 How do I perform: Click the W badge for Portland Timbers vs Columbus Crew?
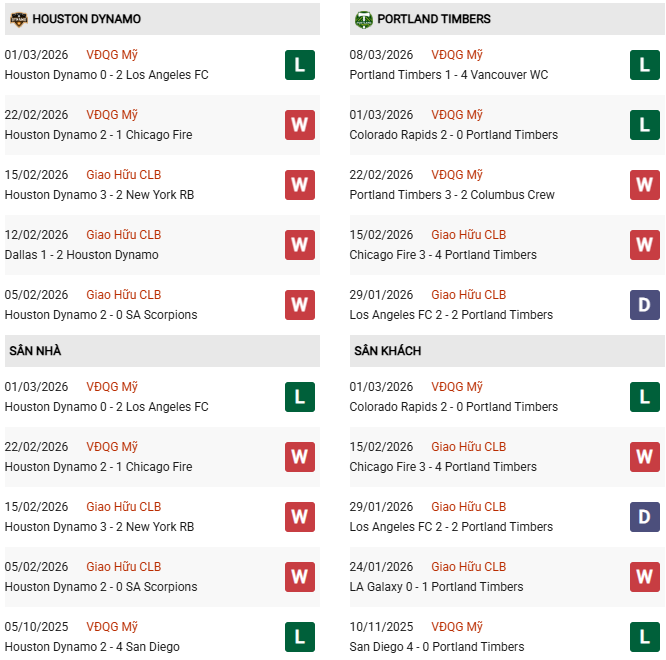(x=645, y=185)
